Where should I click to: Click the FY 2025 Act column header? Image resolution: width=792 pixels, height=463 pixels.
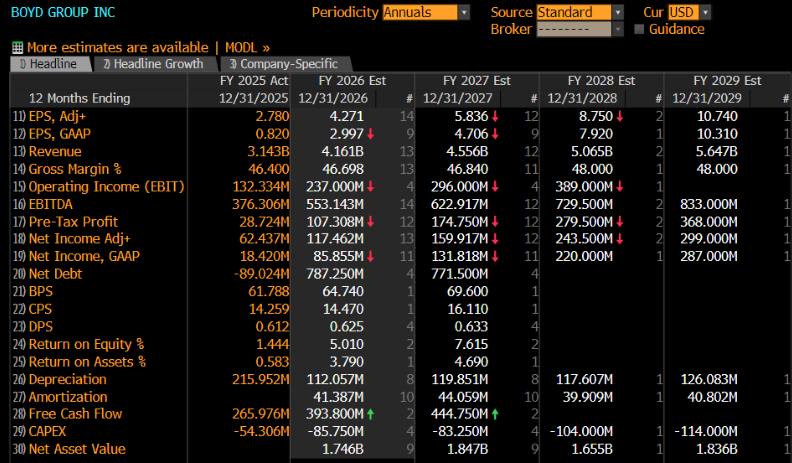(254, 81)
